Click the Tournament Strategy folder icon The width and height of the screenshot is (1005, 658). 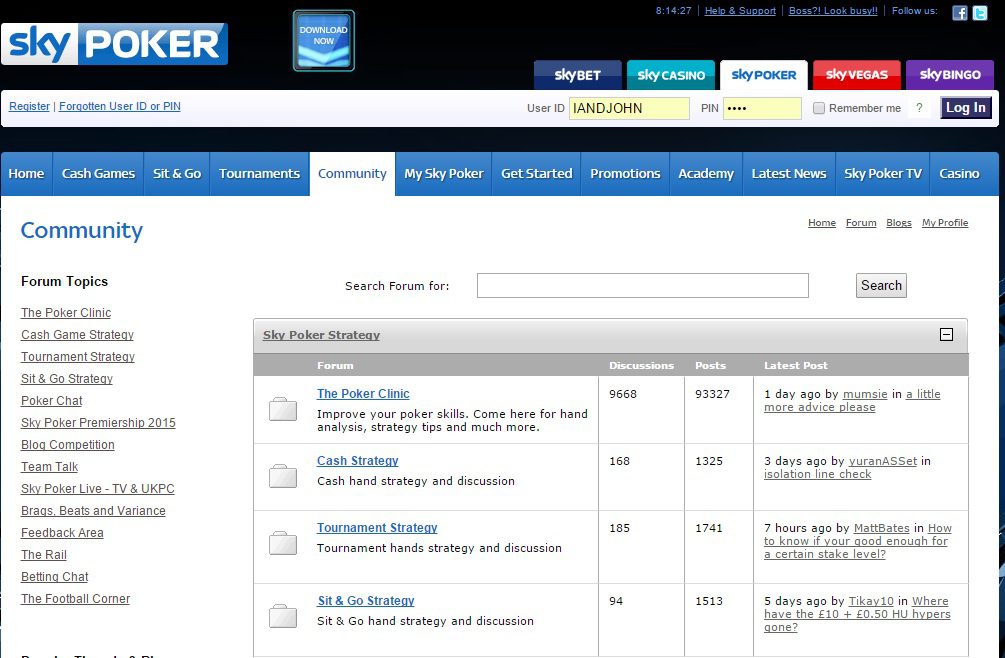(x=283, y=543)
